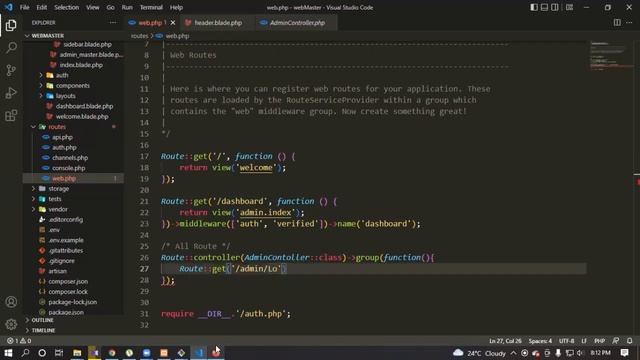
Task: Open errors and warnings in status bar
Action: [19, 341]
